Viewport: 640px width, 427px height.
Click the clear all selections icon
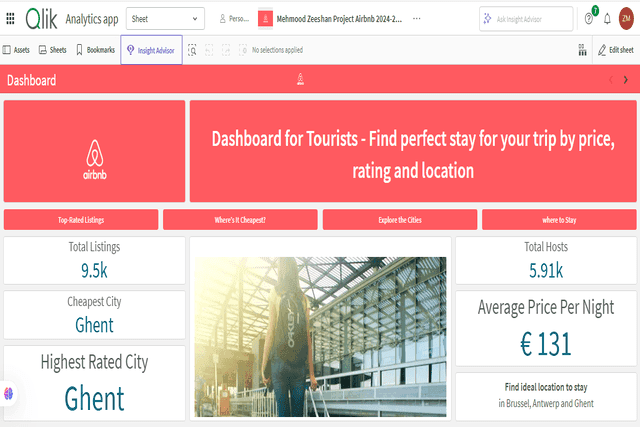242,50
